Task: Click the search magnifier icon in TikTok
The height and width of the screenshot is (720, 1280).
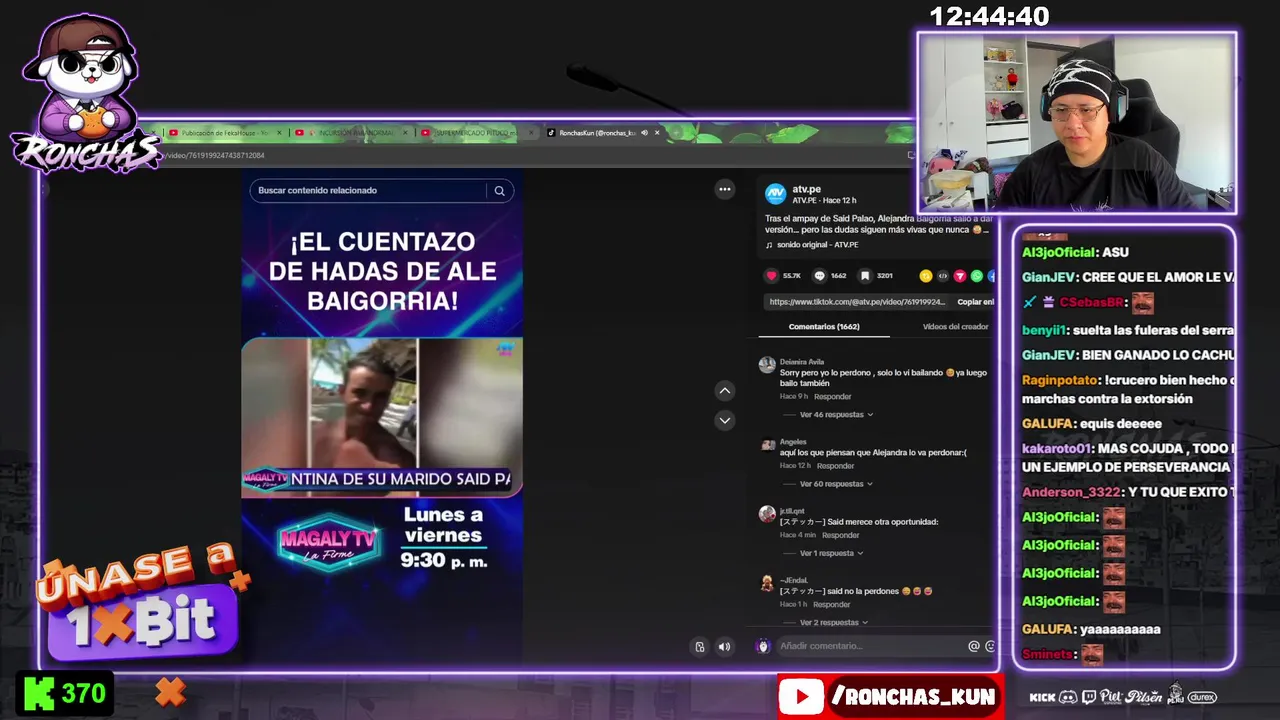Action: coord(499,191)
